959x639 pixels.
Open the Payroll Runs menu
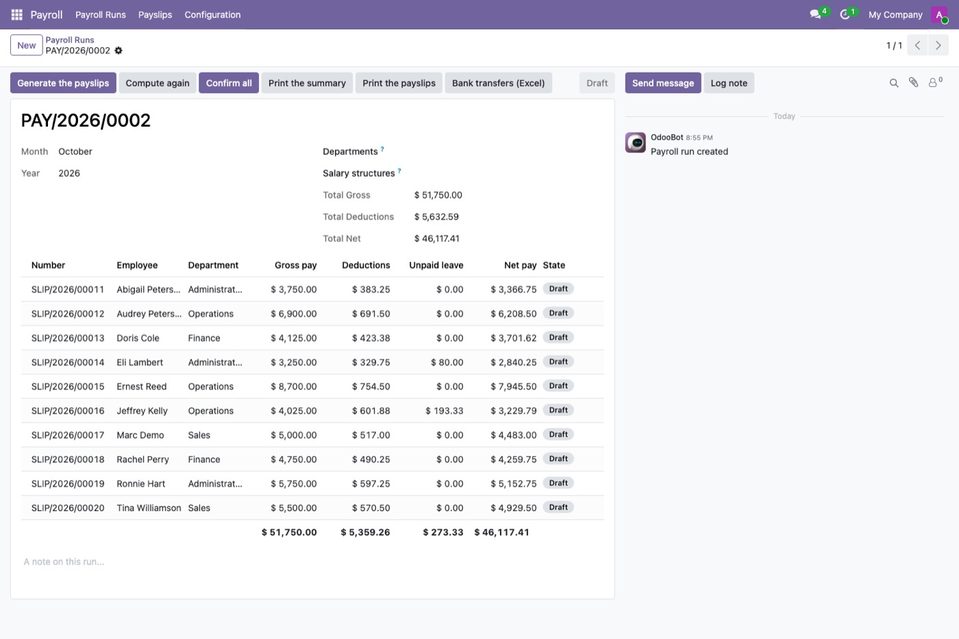pos(100,15)
